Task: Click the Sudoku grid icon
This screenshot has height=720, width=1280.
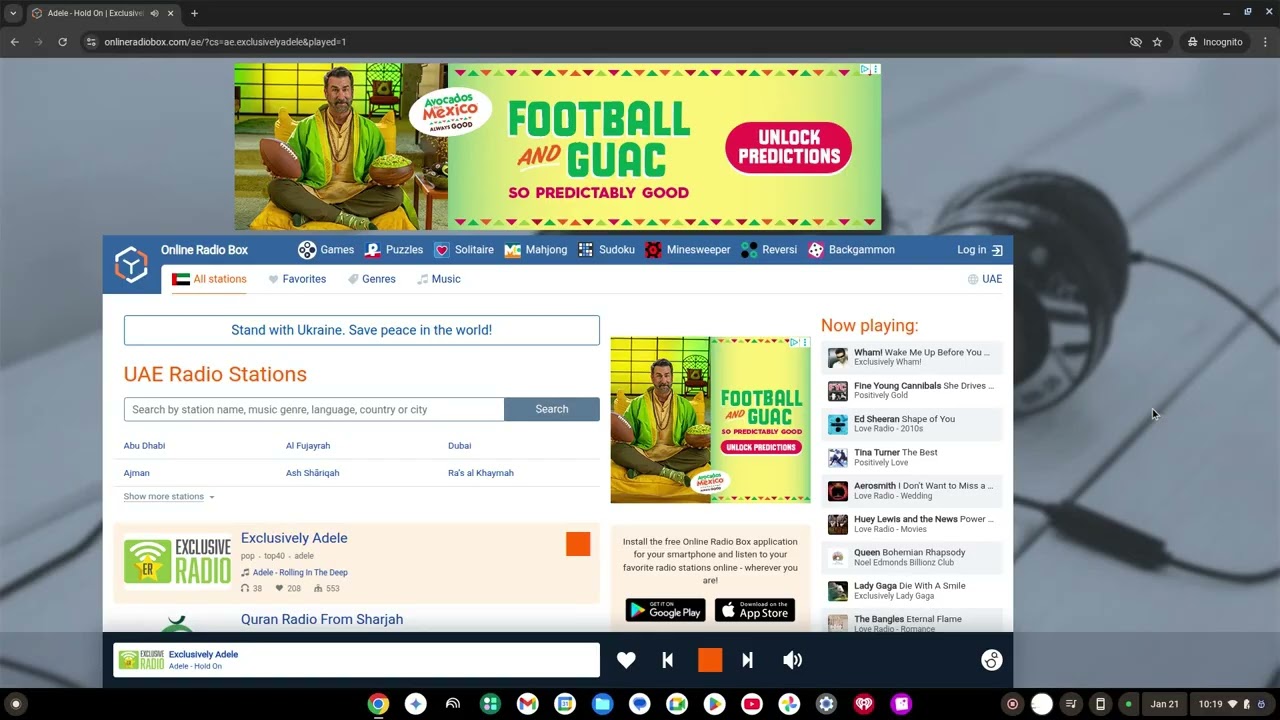Action: pos(585,250)
